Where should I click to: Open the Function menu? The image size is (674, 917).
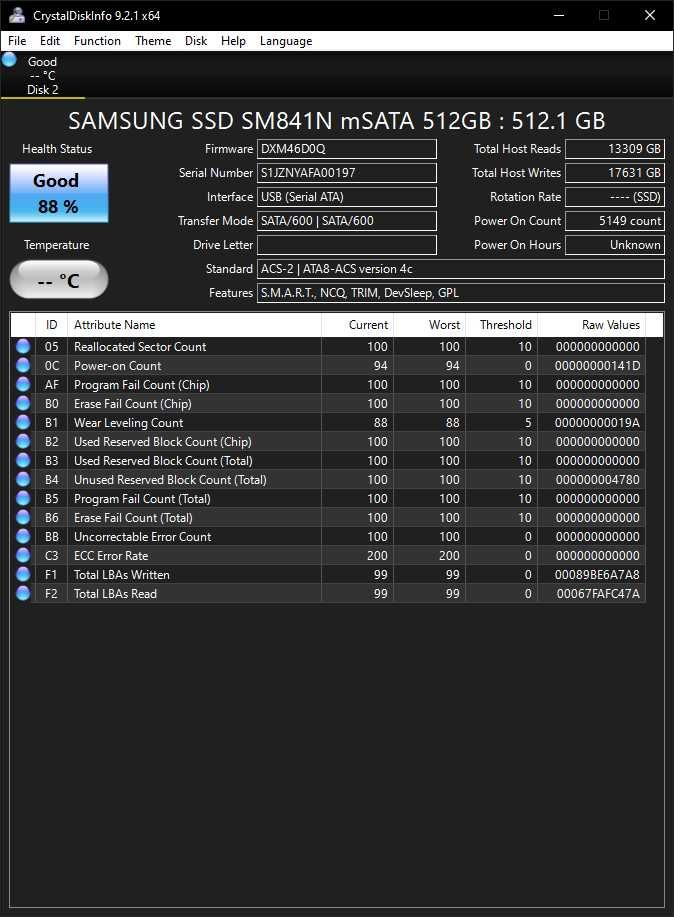tap(97, 41)
